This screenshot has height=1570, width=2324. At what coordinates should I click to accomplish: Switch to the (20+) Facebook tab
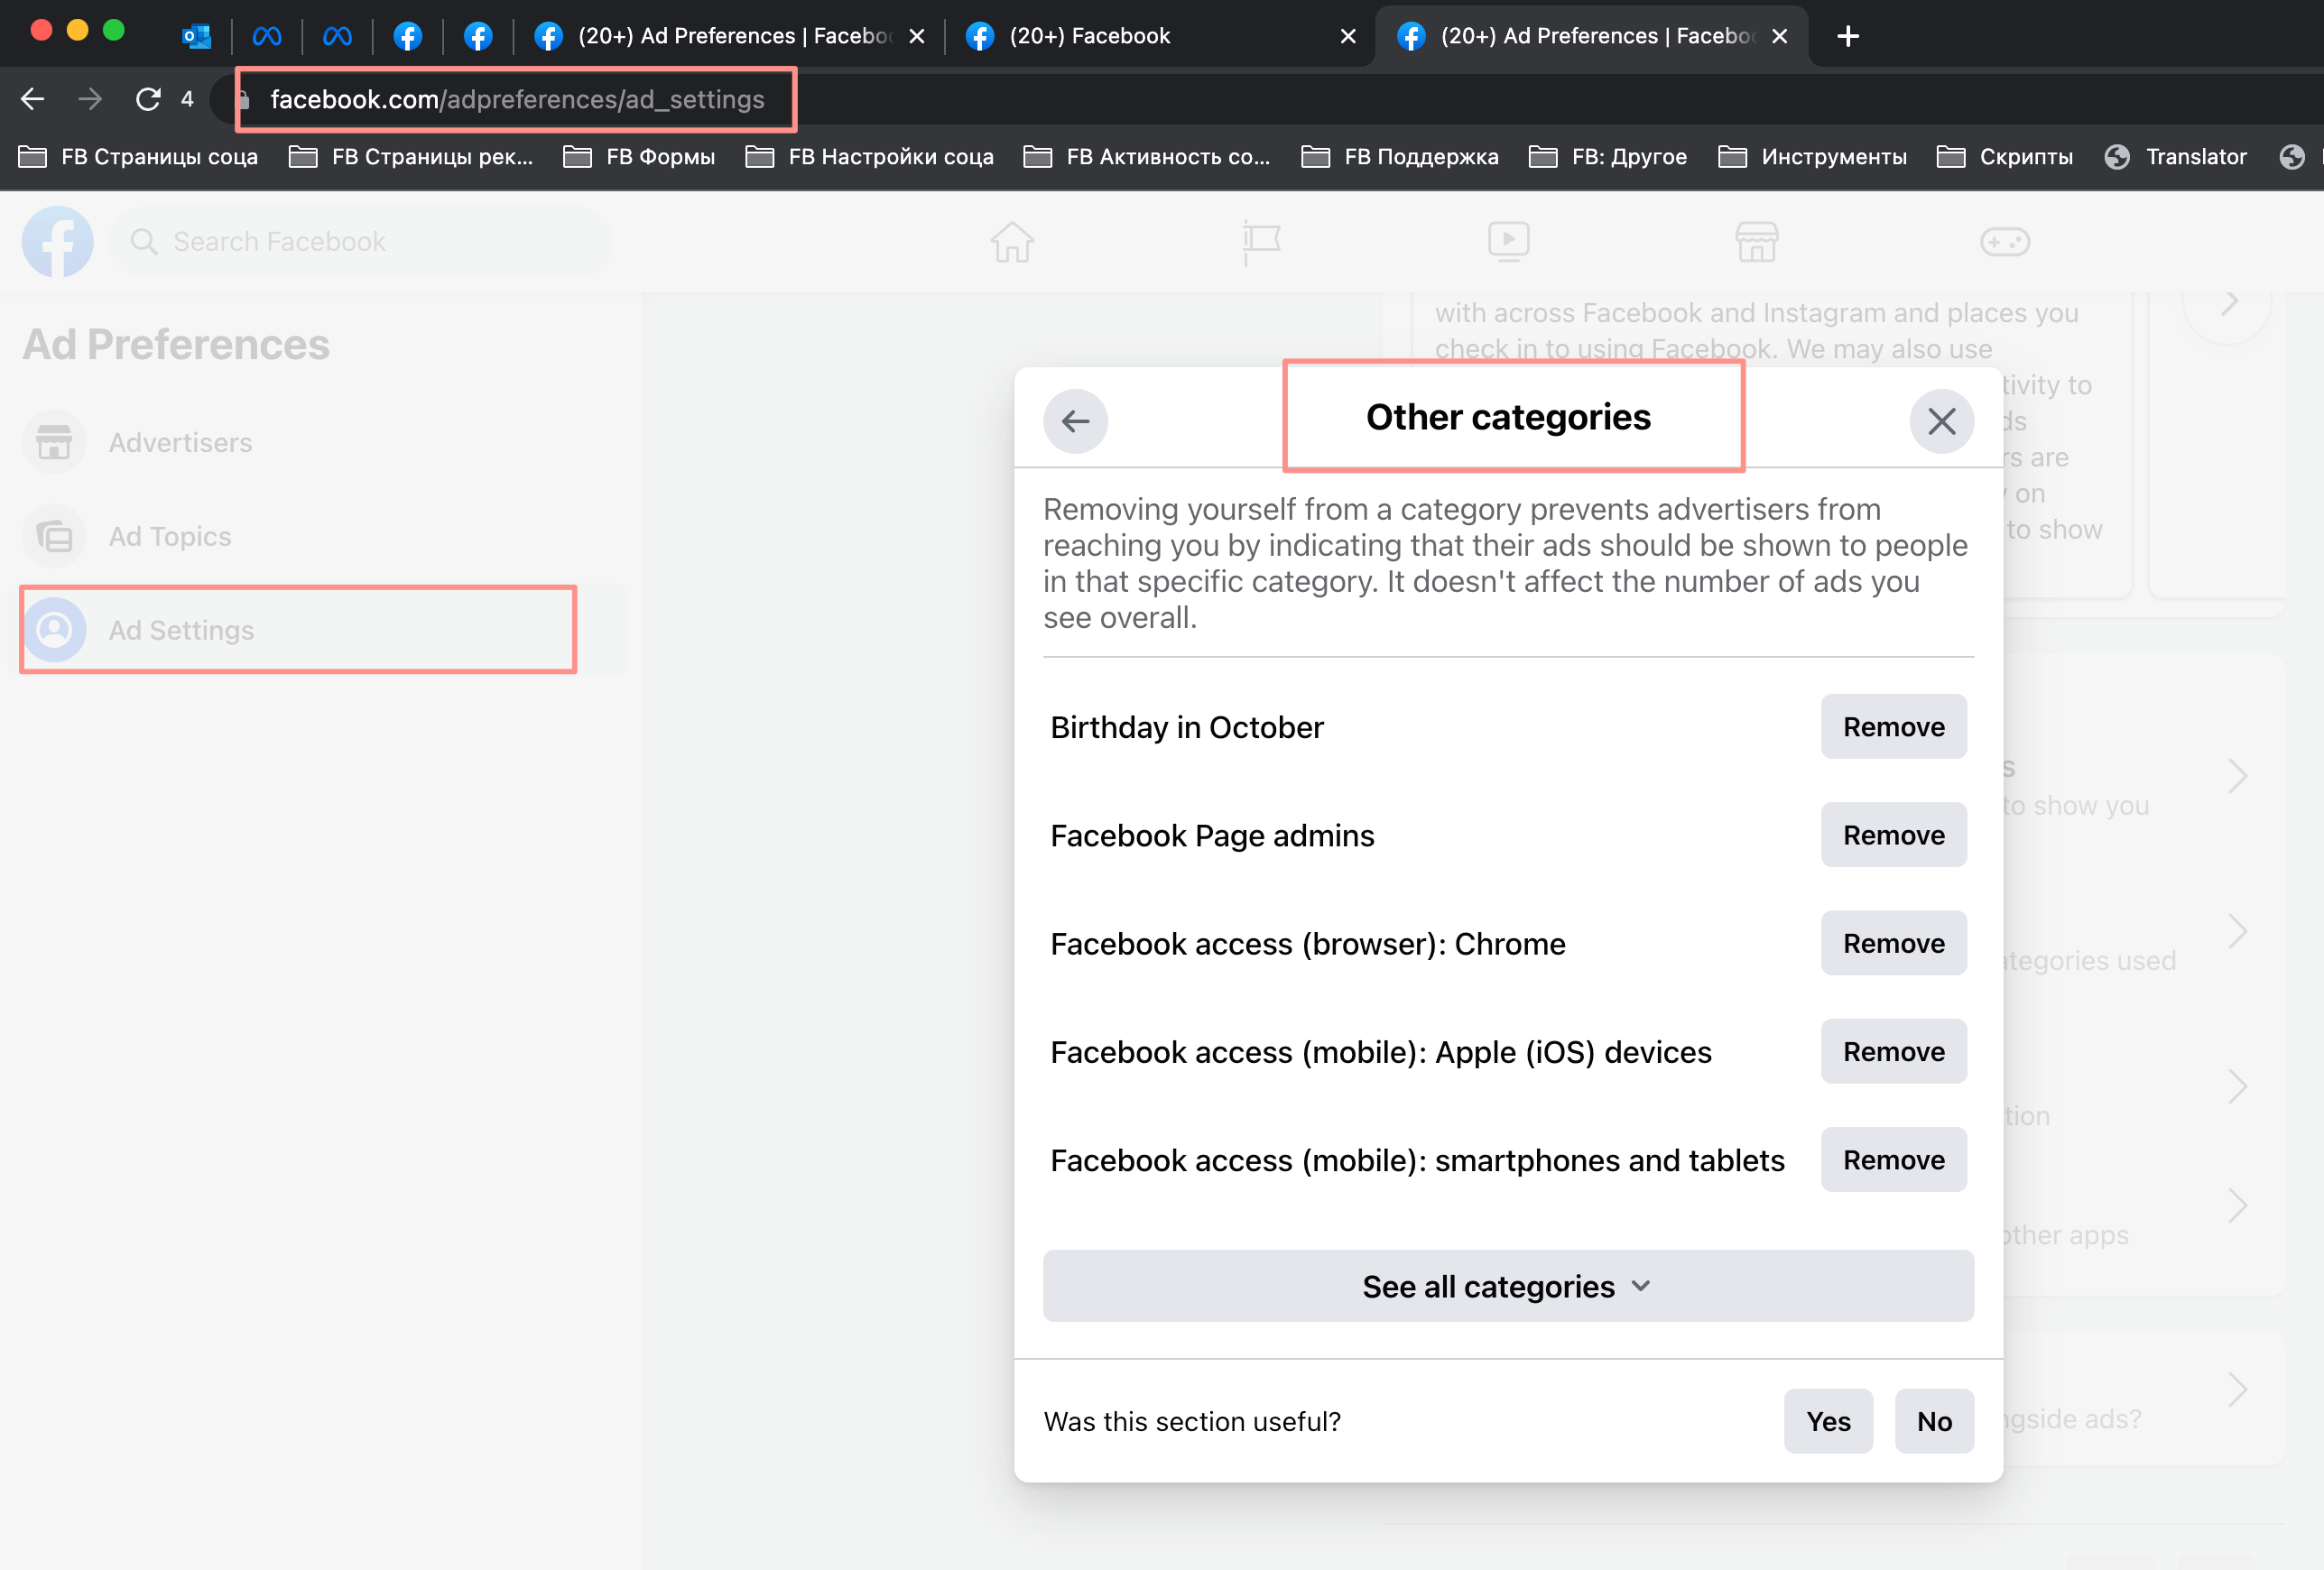pos(1160,36)
